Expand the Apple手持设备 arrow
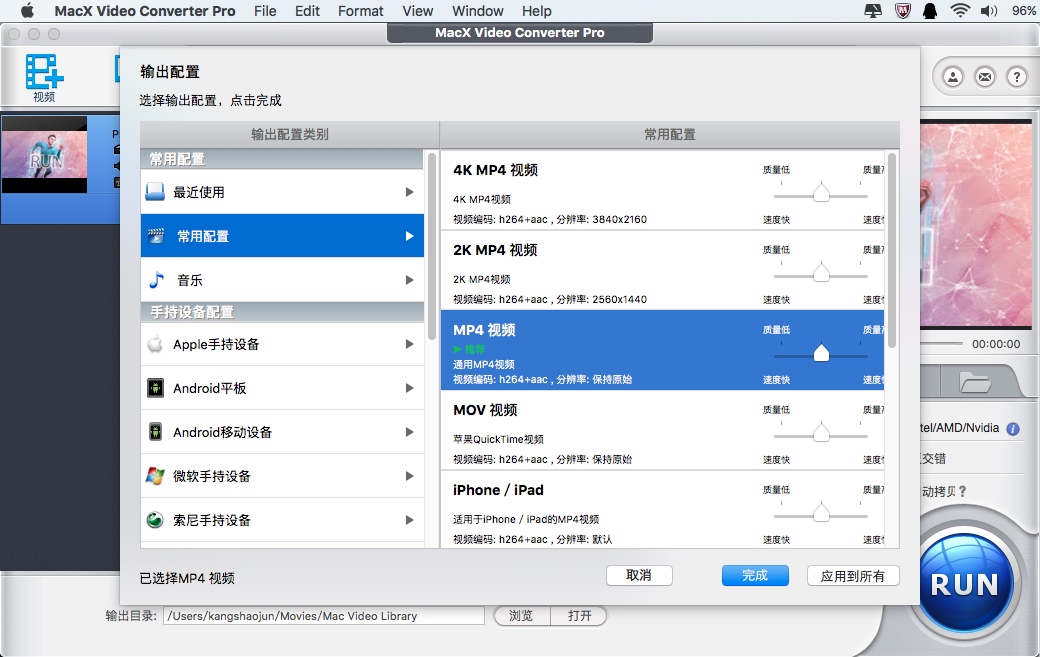This screenshot has height=657, width=1040. [x=409, y=344]
